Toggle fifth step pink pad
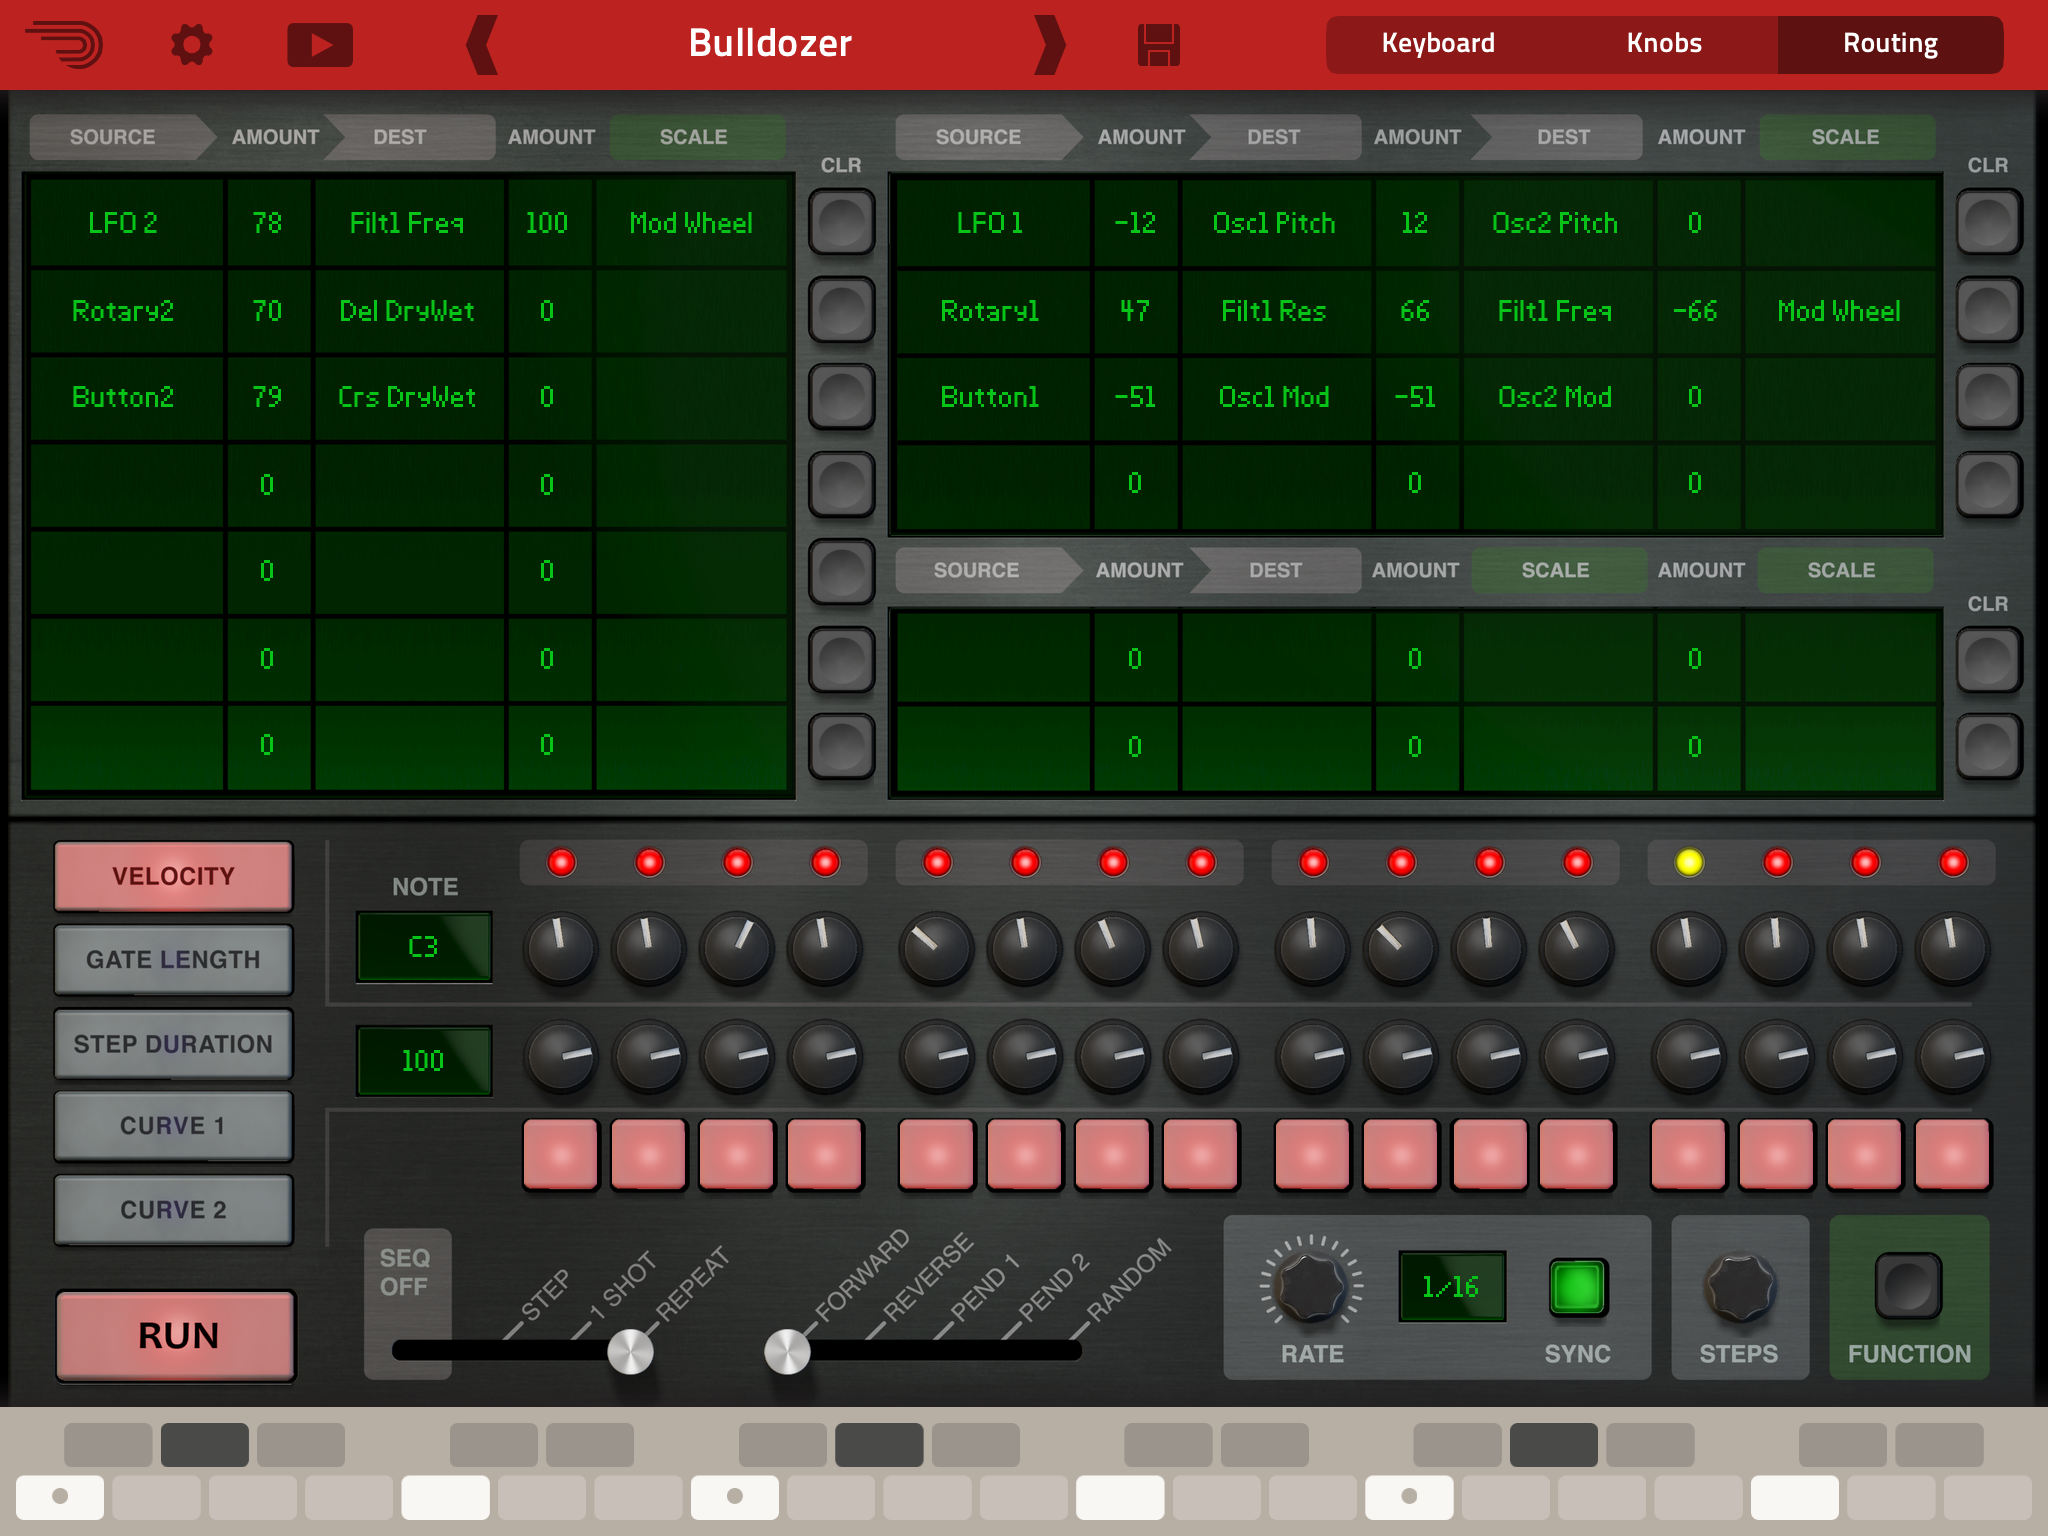The image size is (2048, 1536). coord(937,1154)
